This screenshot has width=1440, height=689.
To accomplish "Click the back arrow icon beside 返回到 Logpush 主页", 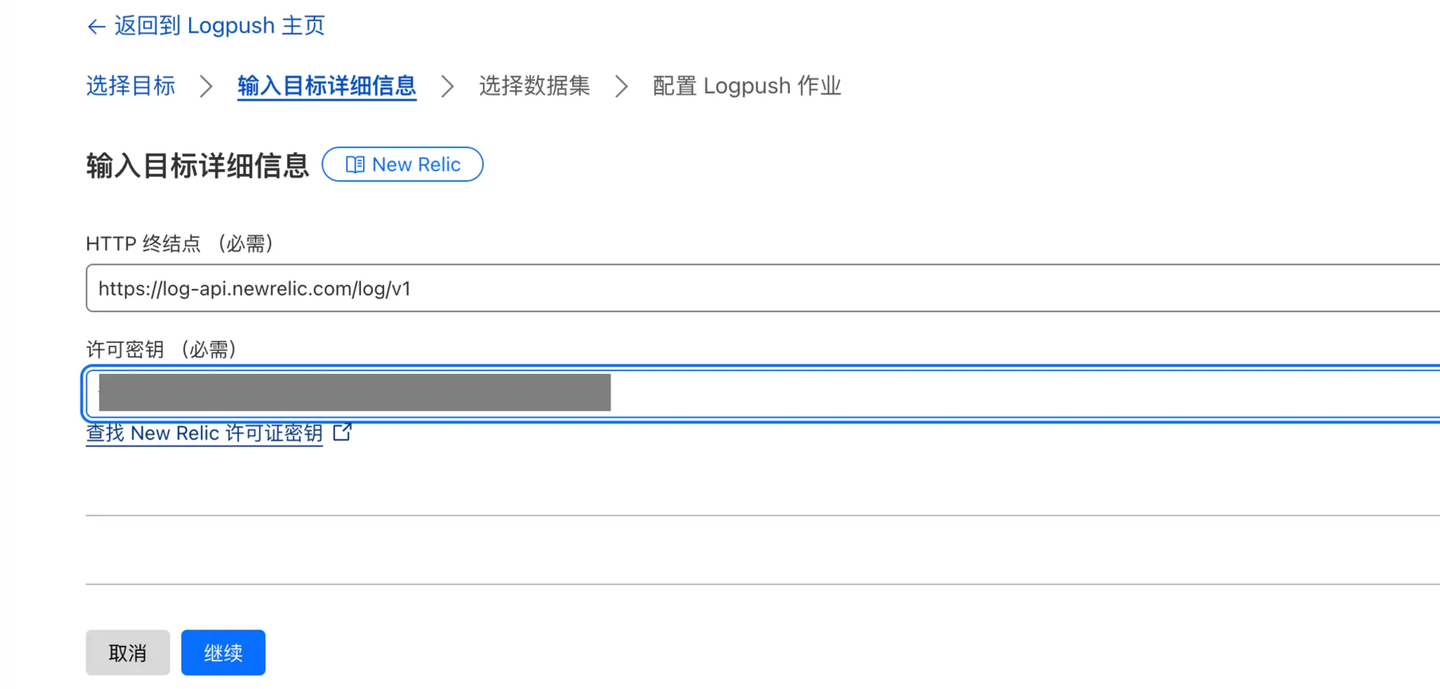I will click(95, 26).
